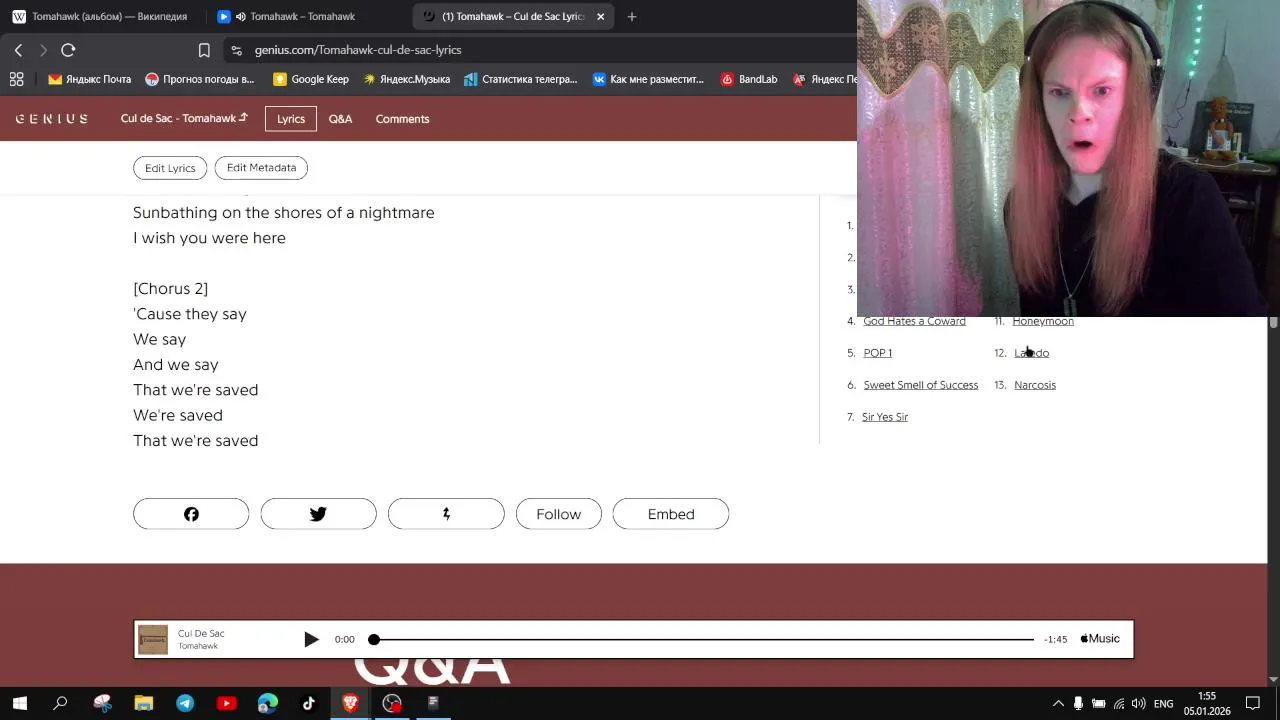Open the bookmarks apps grid icon
Image resolution: width=1280 pixels, height=720 pixels.
(x=16, y=79)
